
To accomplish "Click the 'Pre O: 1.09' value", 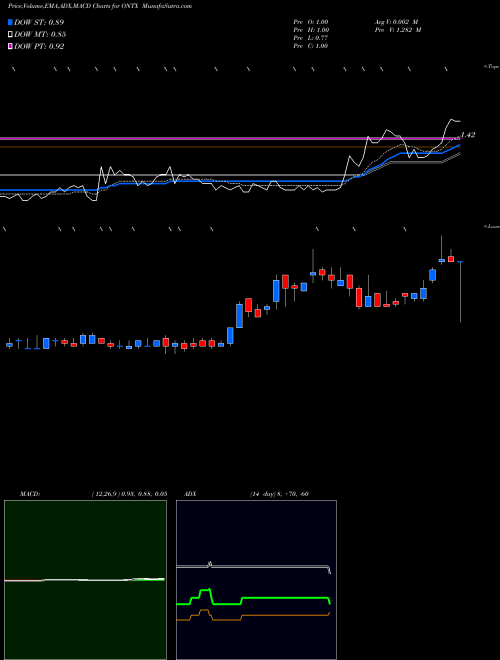I will [311, 22].
